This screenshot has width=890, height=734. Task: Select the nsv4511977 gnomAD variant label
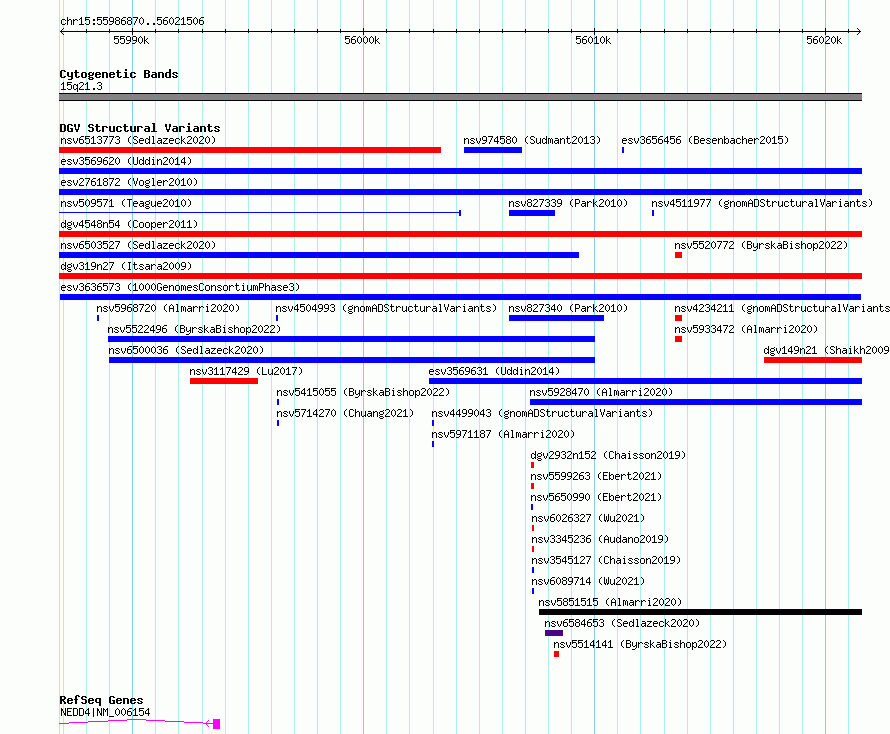pos(762,203)
